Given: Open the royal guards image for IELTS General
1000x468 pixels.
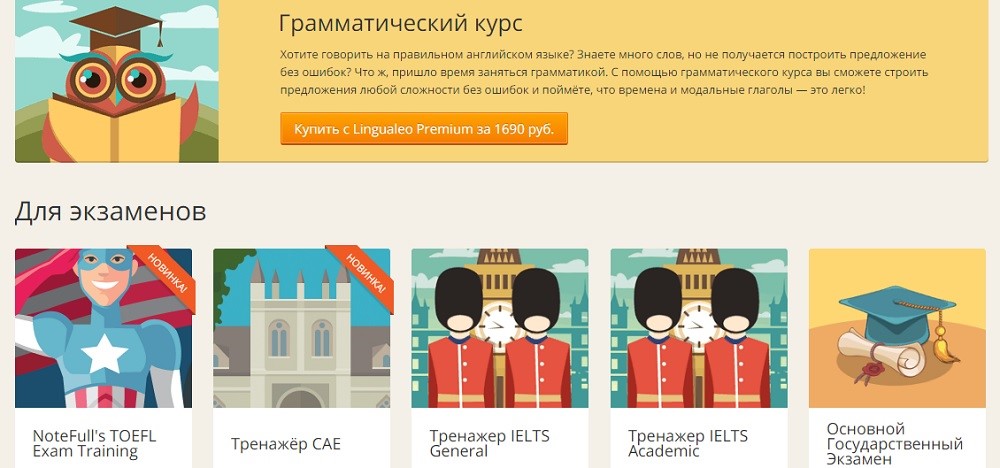Looking at the screenshot, I should (500, 328).
